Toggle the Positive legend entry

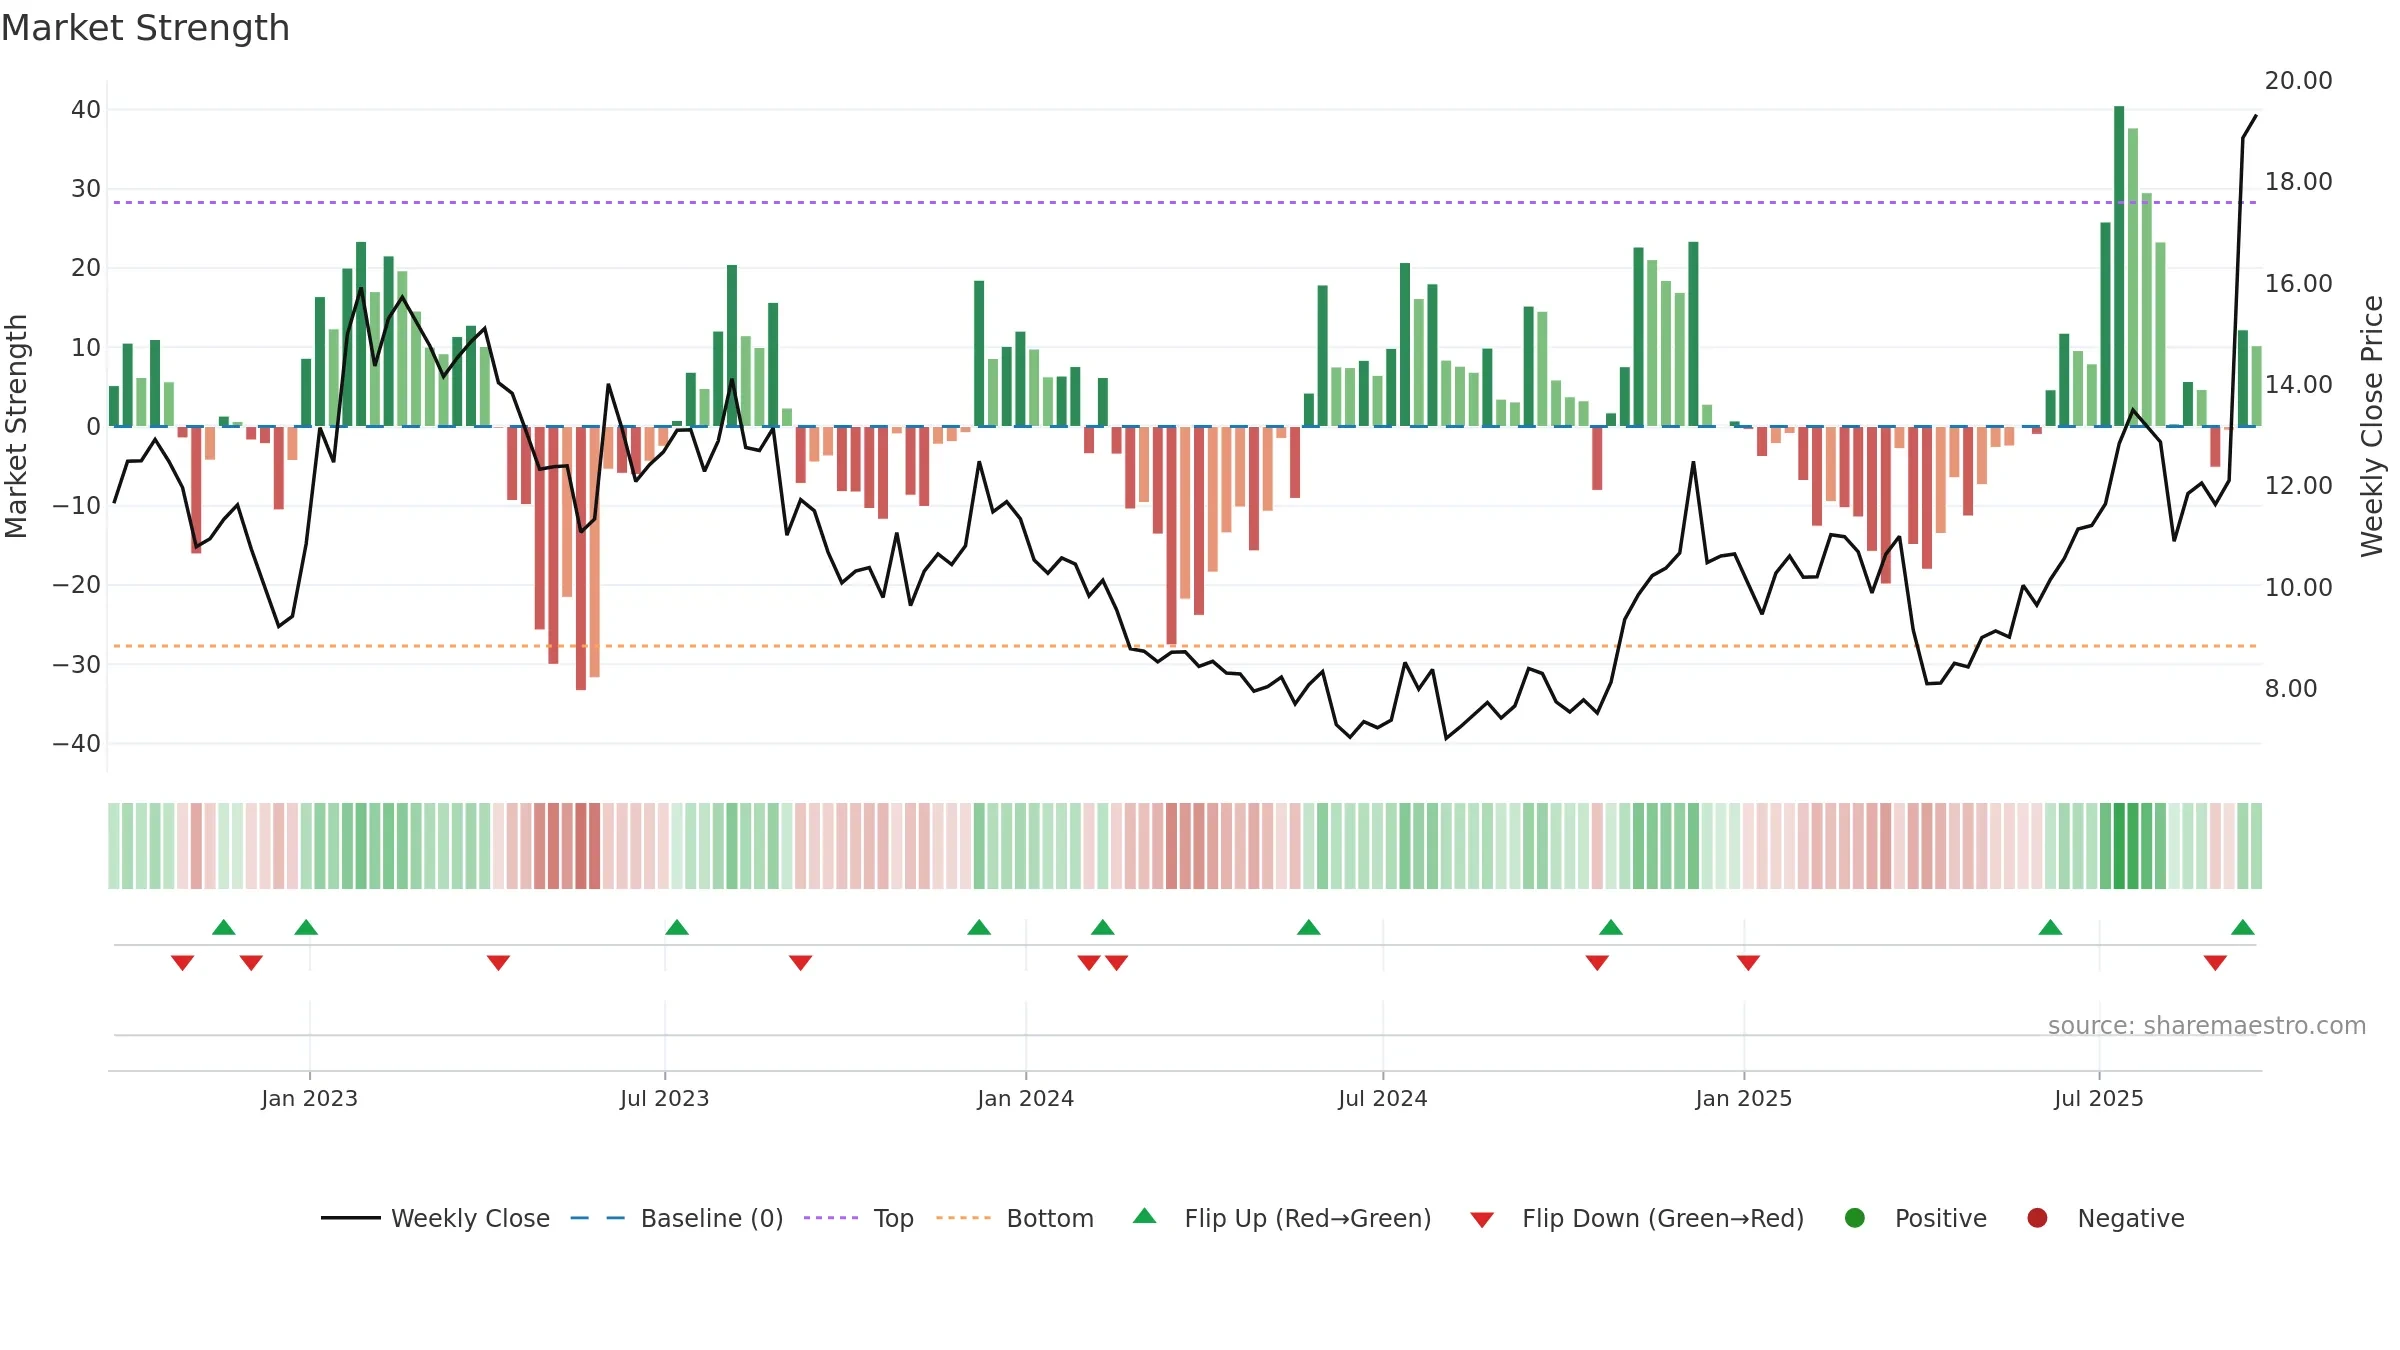coord(1915,1218)
